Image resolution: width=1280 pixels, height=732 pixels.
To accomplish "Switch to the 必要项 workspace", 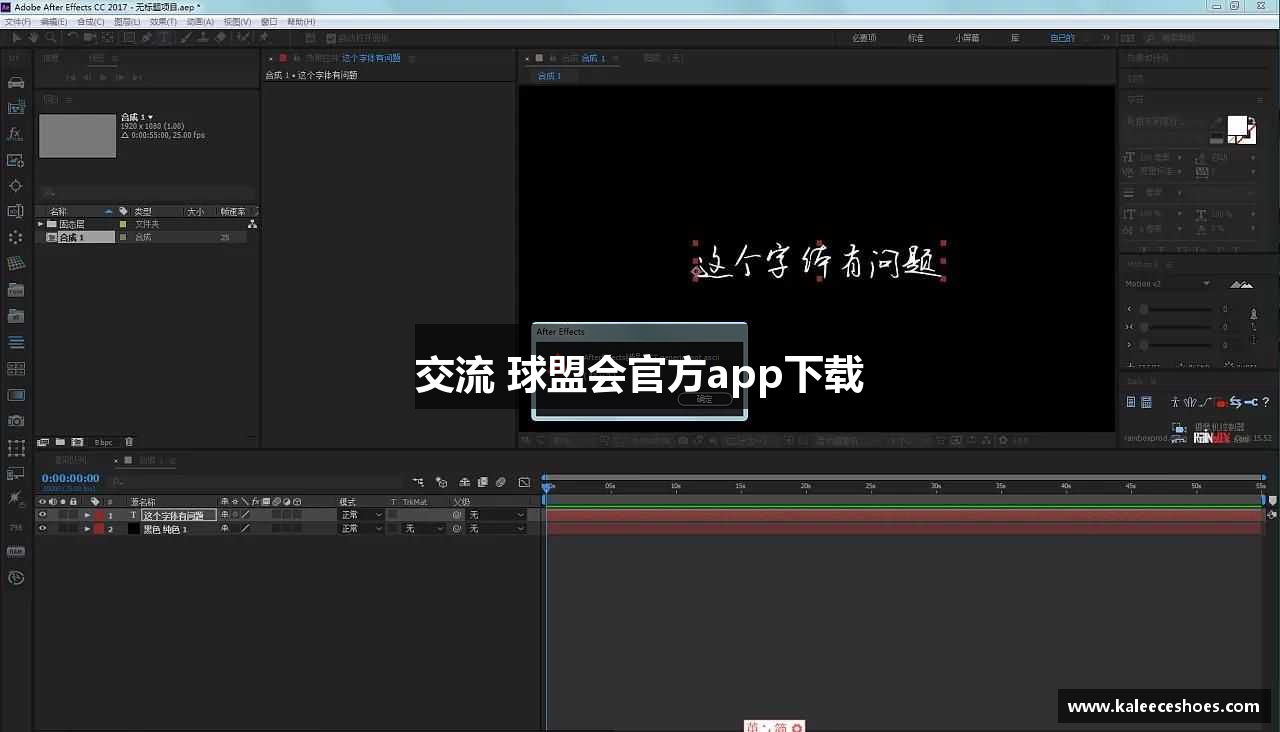I will (x=864, y=38).
